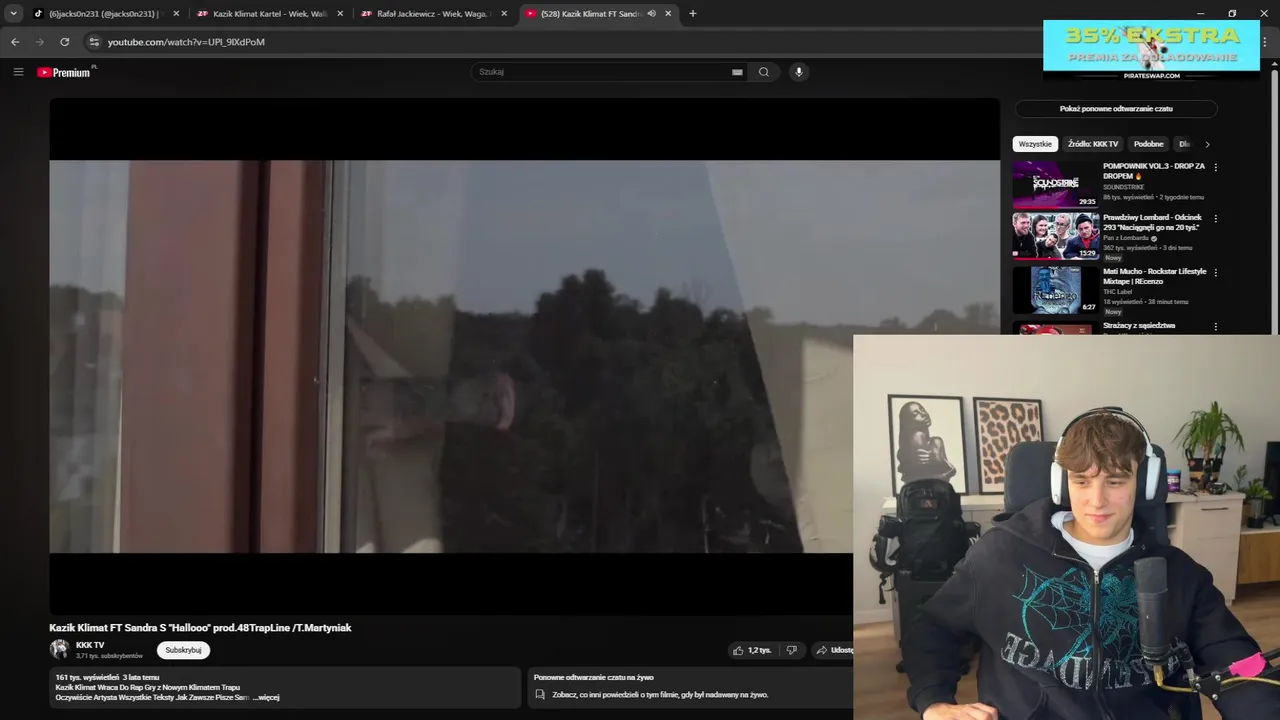Expand the description with ...więcej
Screen dimensions: 1280x720
266,697
